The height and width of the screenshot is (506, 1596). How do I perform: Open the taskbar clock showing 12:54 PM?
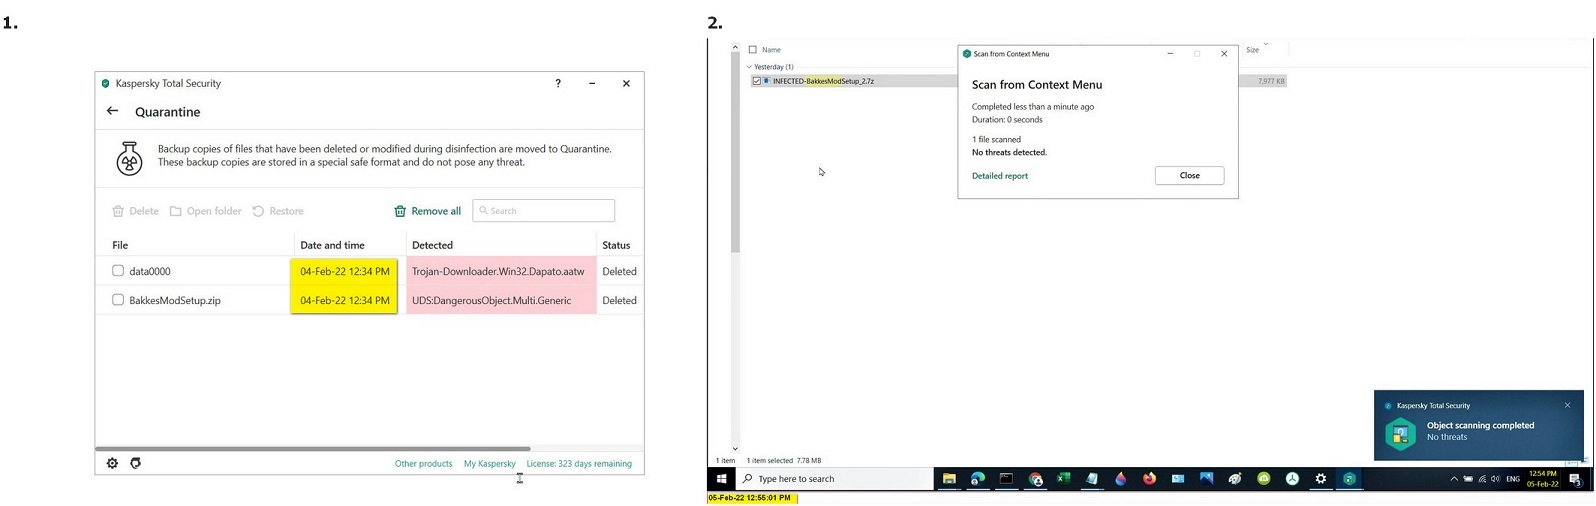[1543, 479]
